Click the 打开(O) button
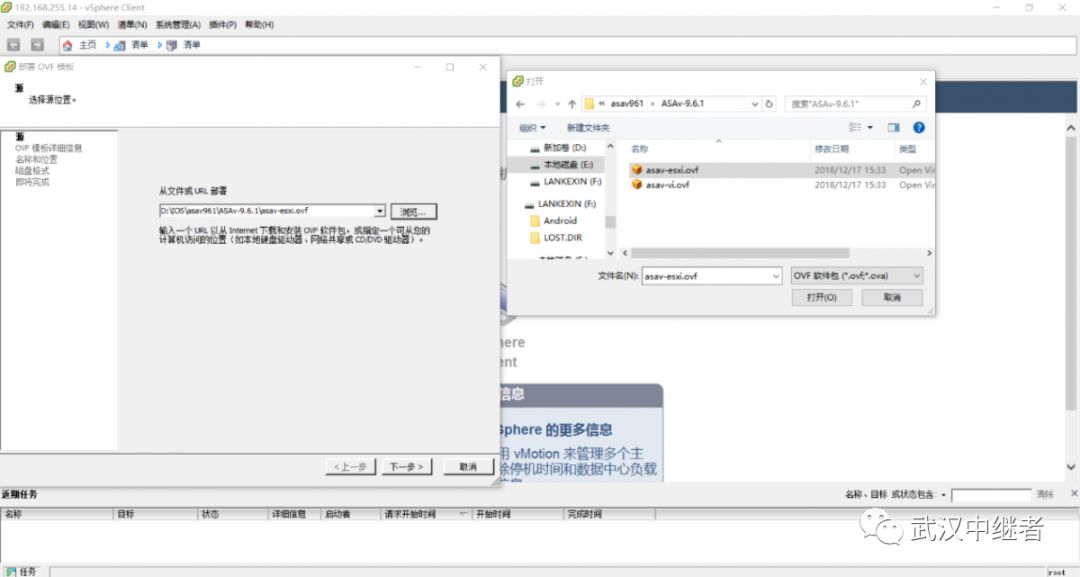 coord(822,297)
